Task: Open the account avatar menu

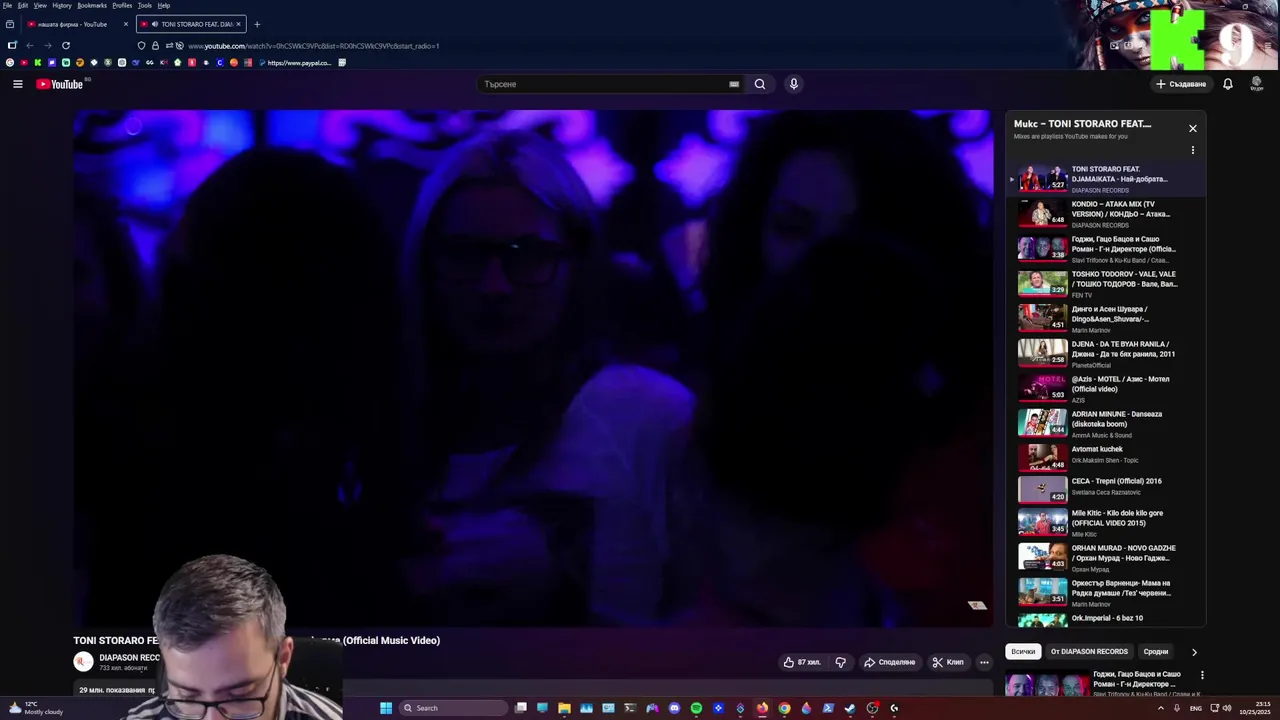Action: pos(1257,84)
